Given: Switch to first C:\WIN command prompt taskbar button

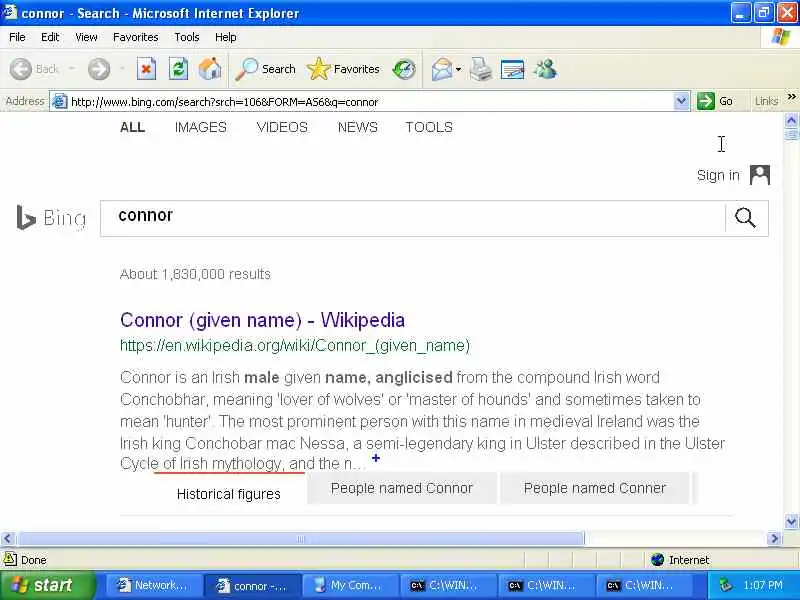Looking at the screenshot, I should 447,585.
